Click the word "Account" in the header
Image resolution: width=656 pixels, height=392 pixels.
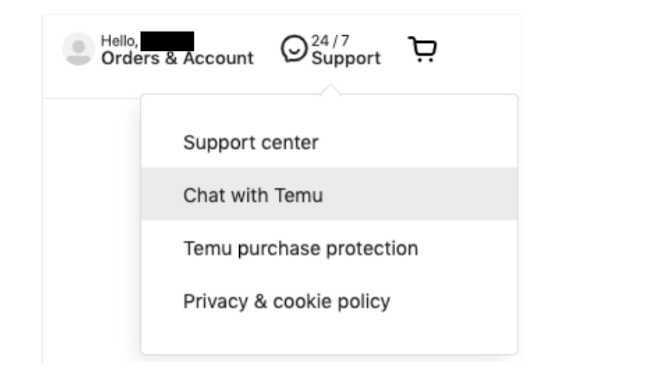[x=218, y=58]
